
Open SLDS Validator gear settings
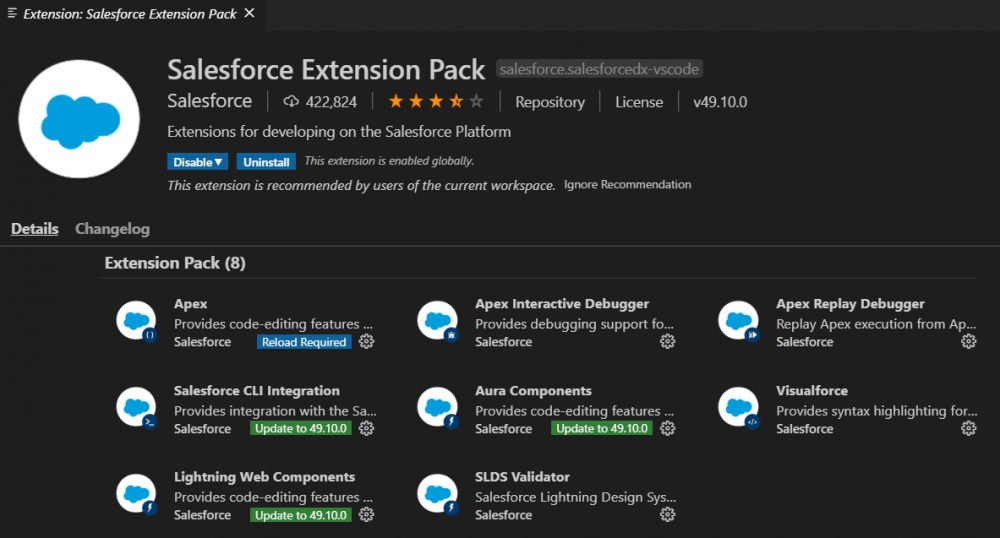click(667, 515)
